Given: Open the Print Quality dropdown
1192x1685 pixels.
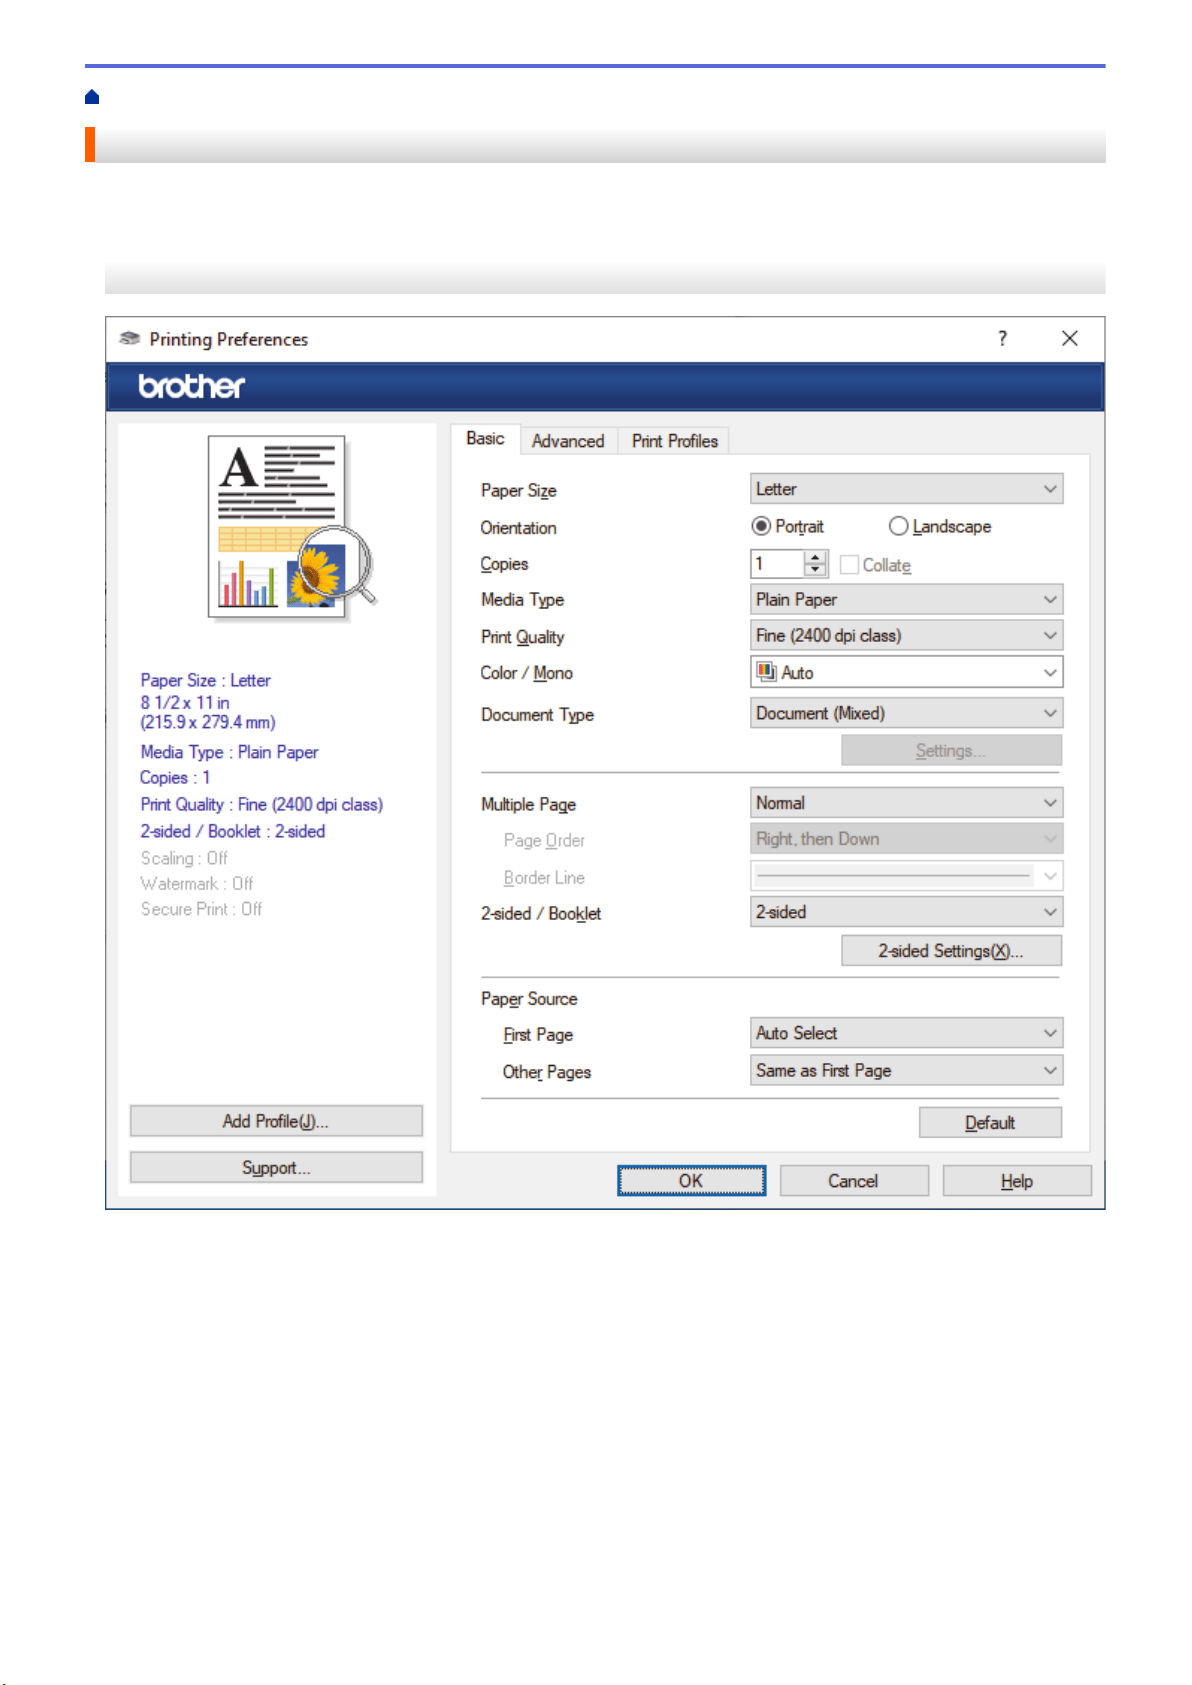Looking at the screenshot, I should pyautogui.click(x=906, y=635).
